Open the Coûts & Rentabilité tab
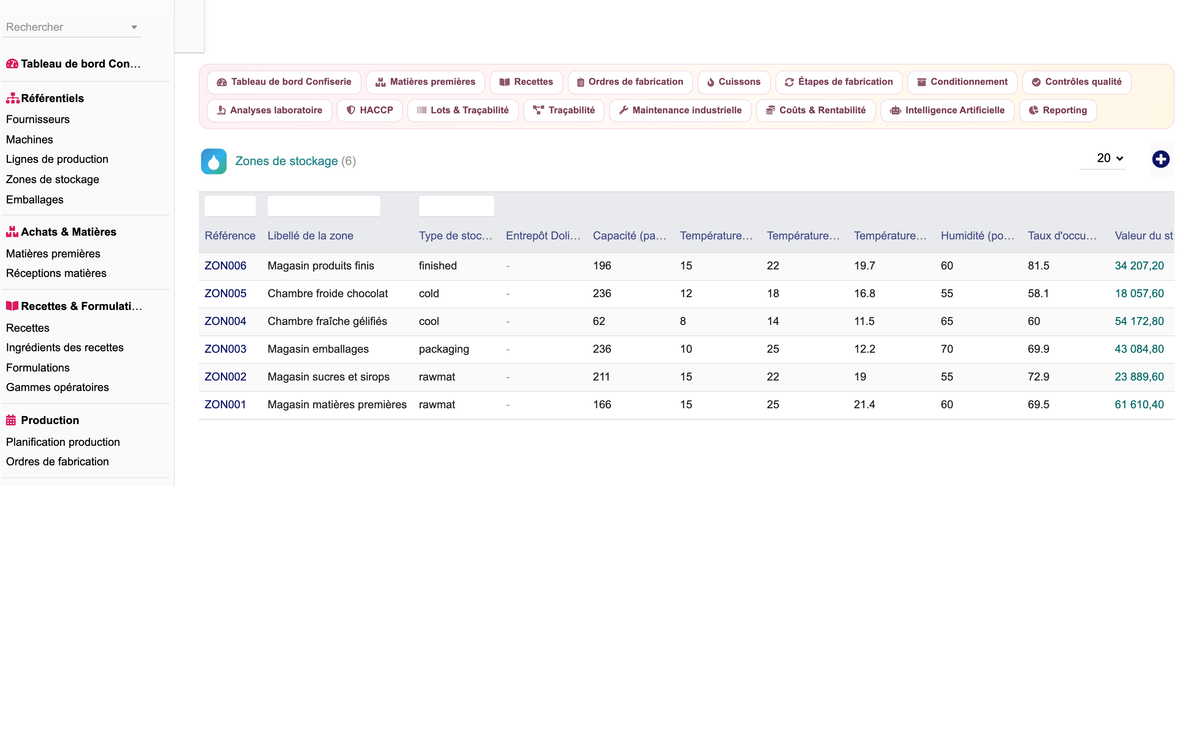 tap(816, 110)
